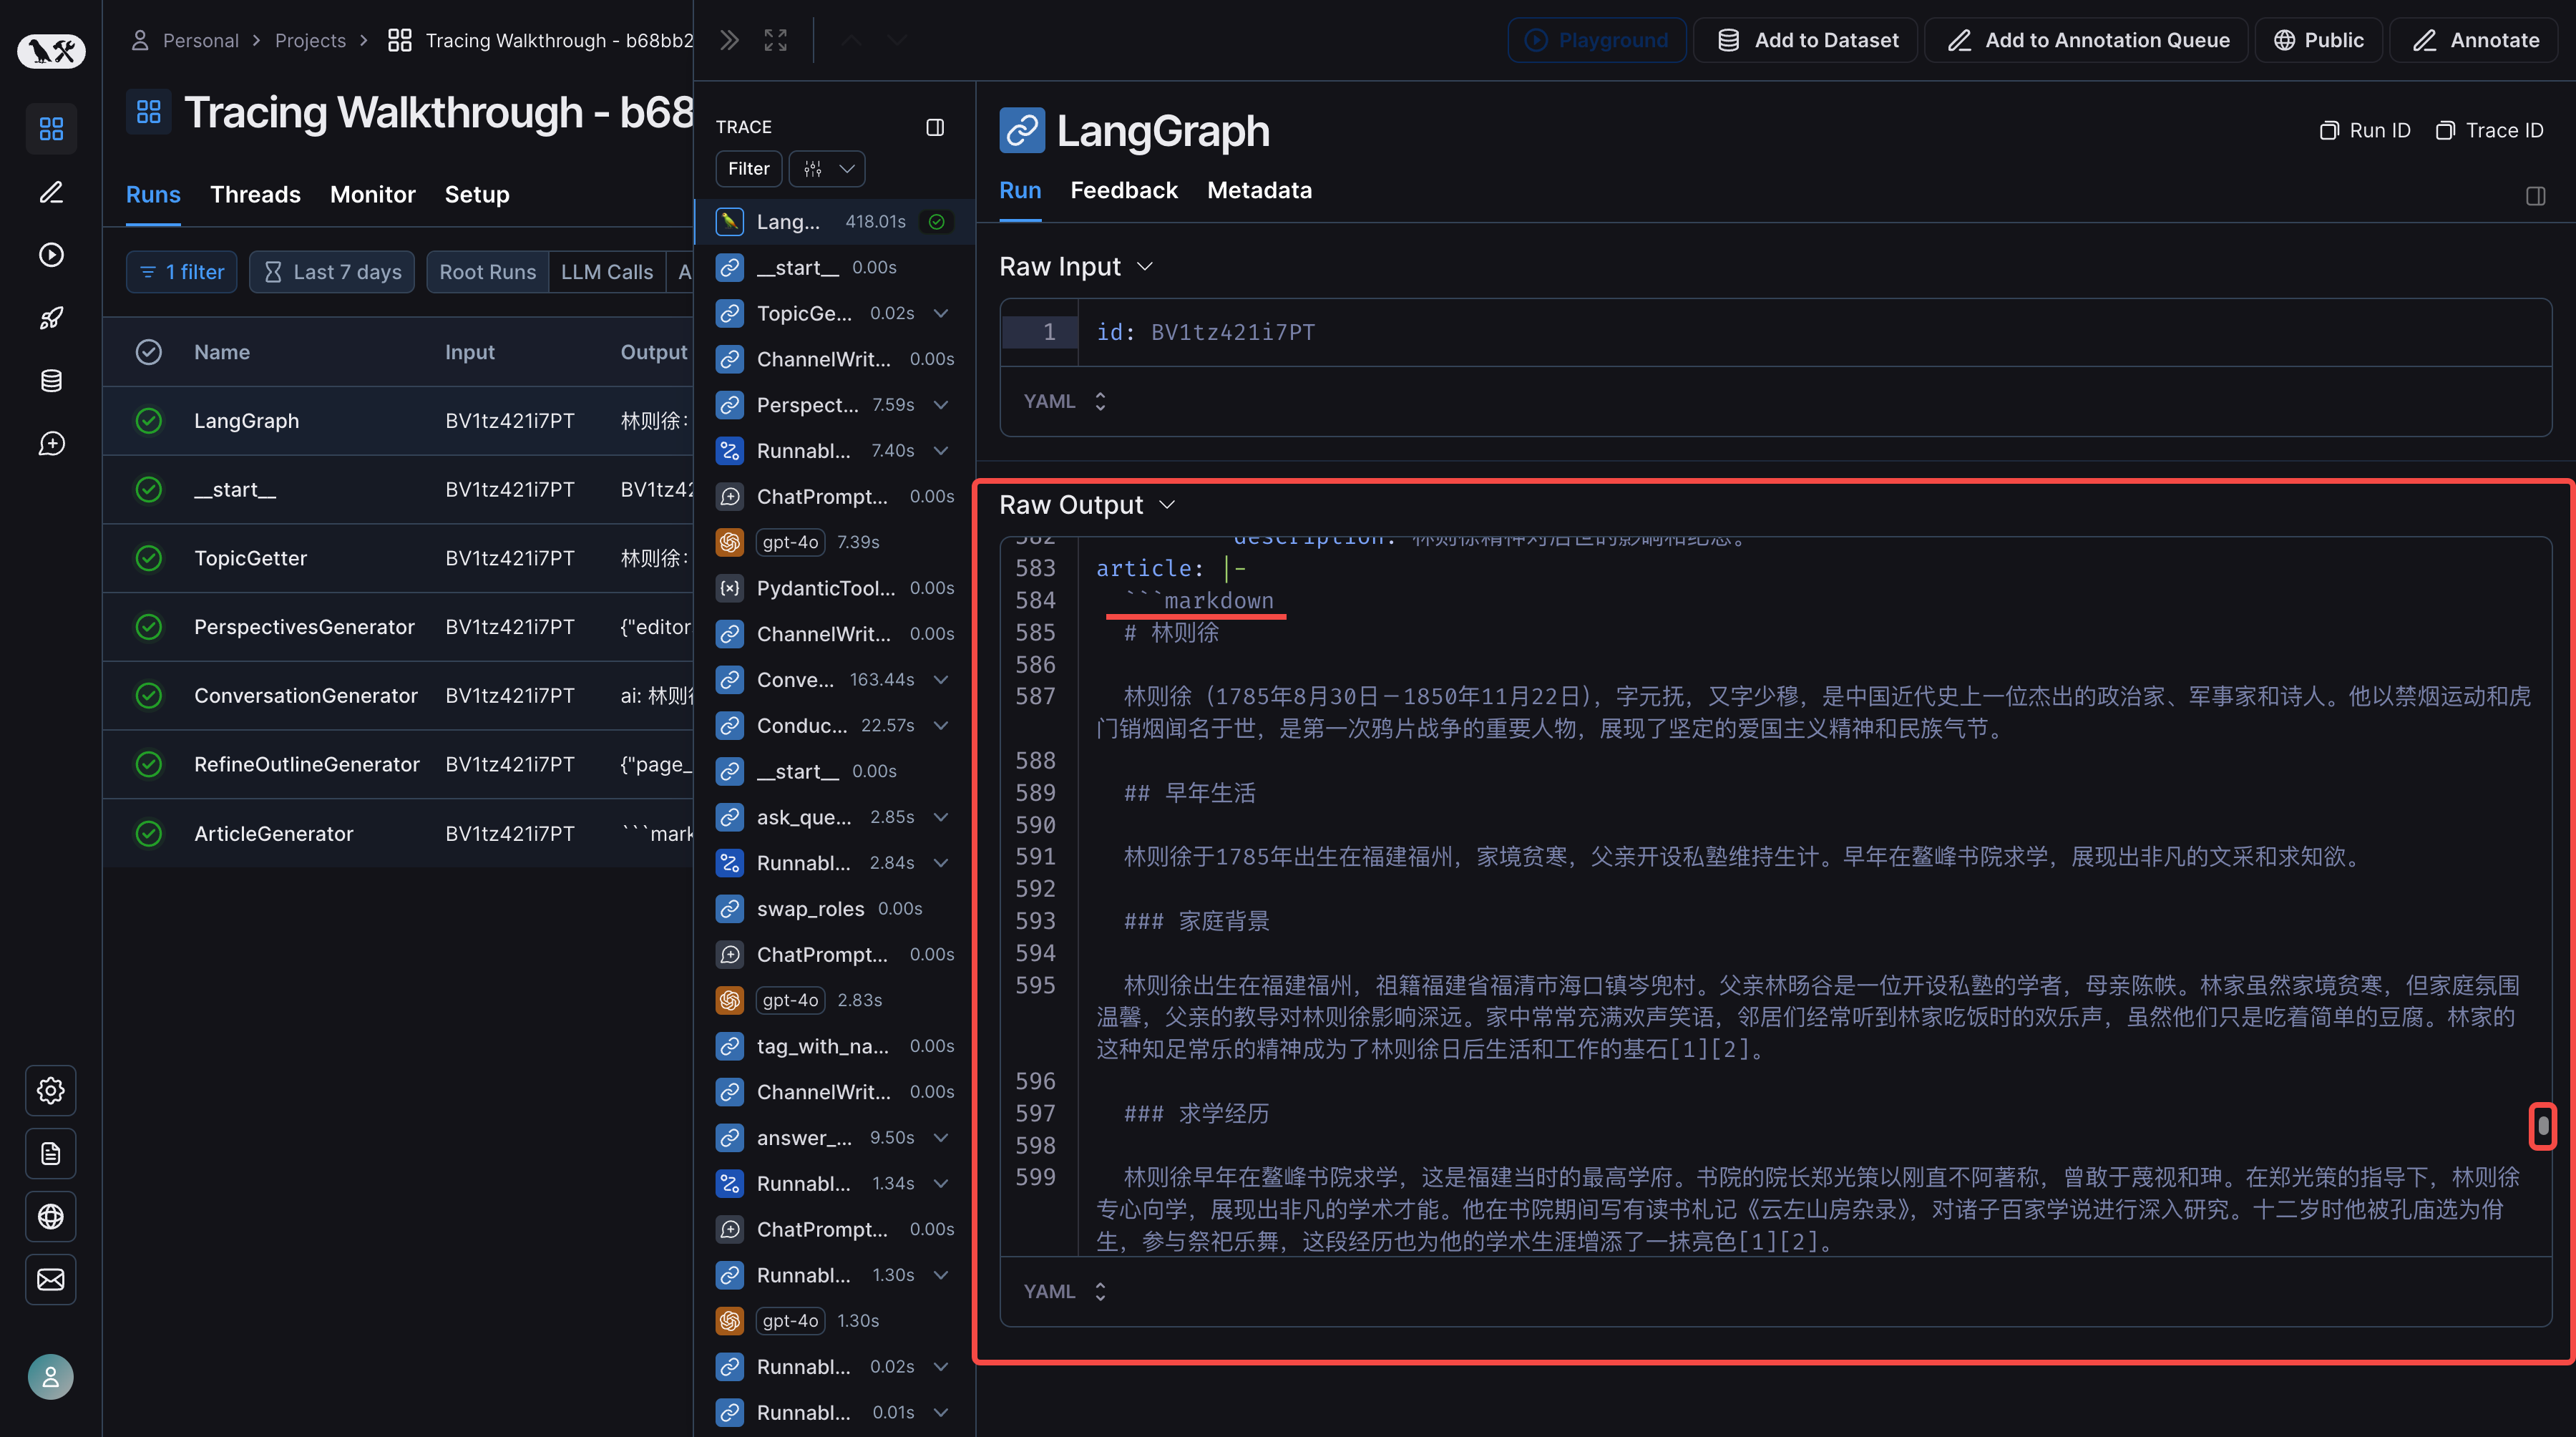The height and width of the screenshot is (1437, 2576).
Task: Copy the Run ID
Action: 2365,130
